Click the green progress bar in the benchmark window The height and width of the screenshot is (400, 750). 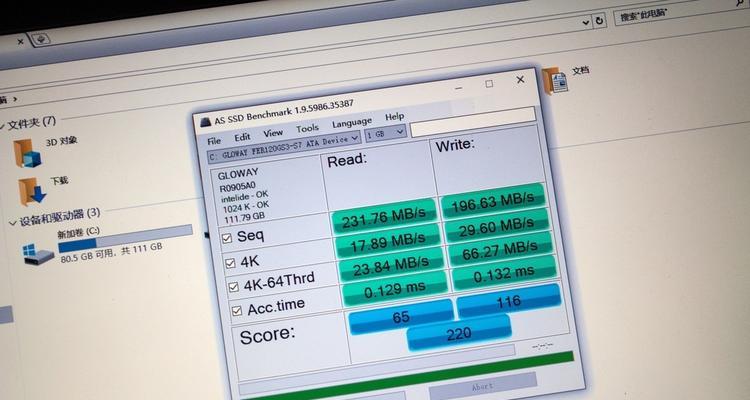(x=407, y=378)
